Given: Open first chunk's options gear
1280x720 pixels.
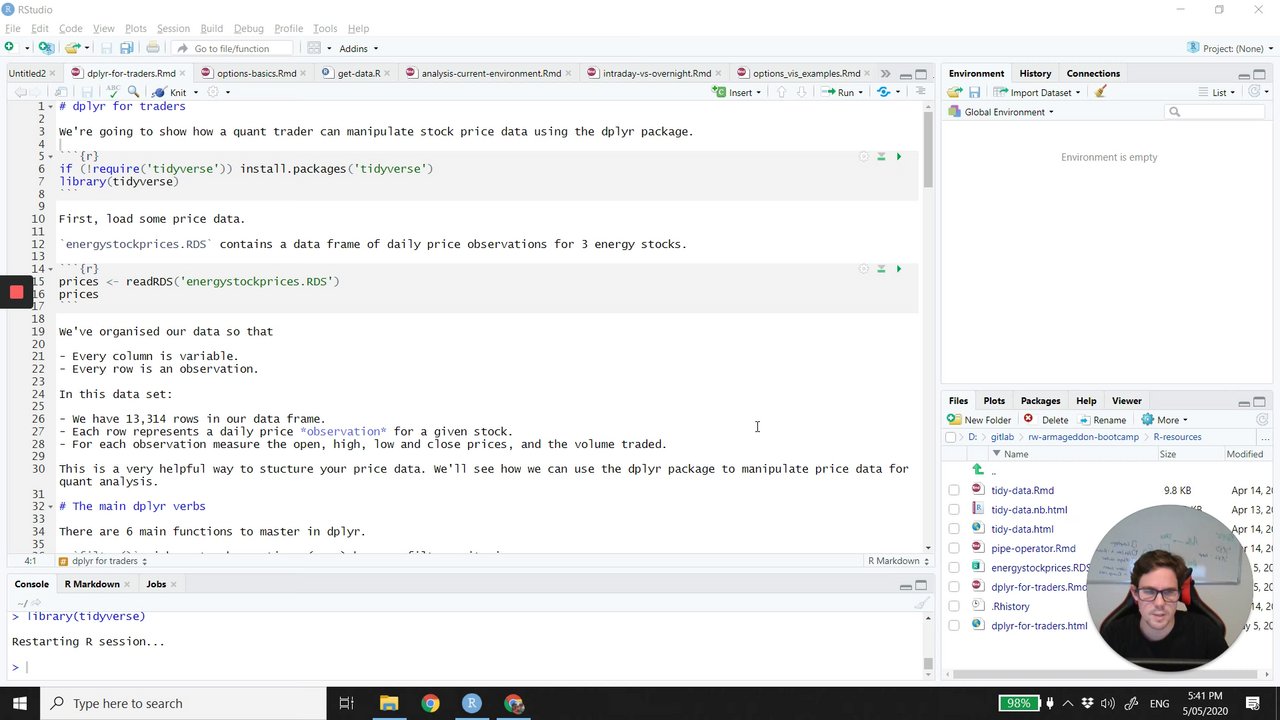Looking at the screenshot, I should 864,157.
